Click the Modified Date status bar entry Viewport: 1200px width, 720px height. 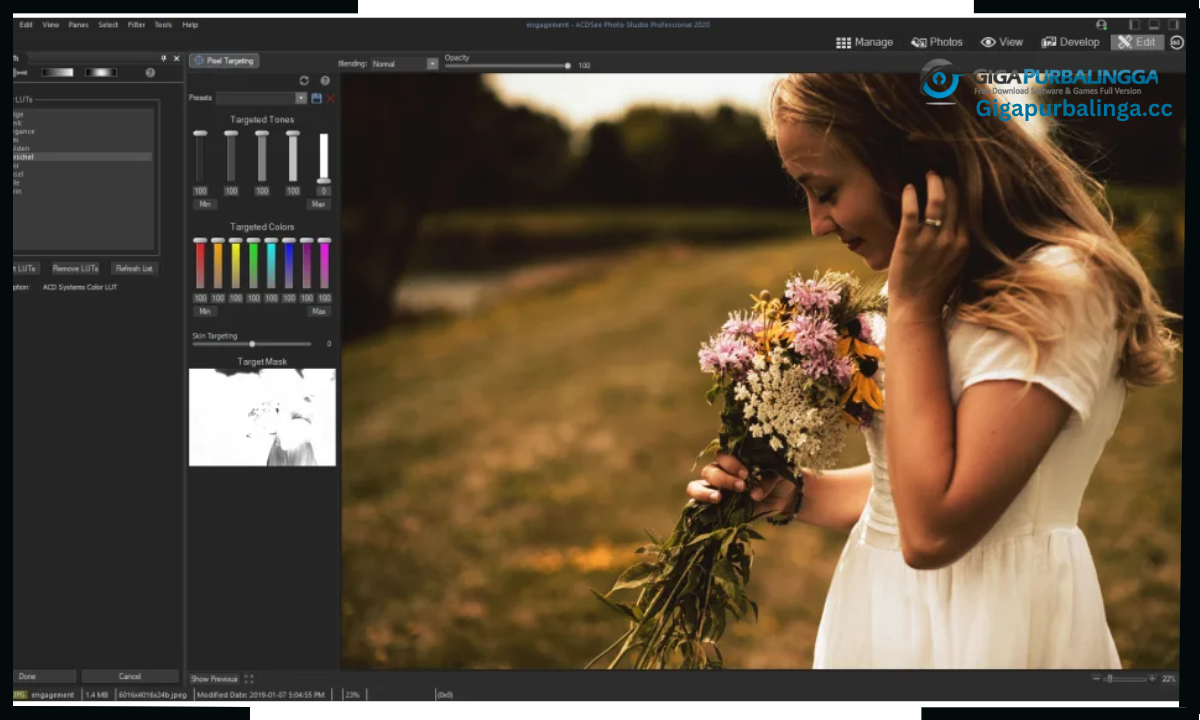pyautogui.click(x=261, y=694)
